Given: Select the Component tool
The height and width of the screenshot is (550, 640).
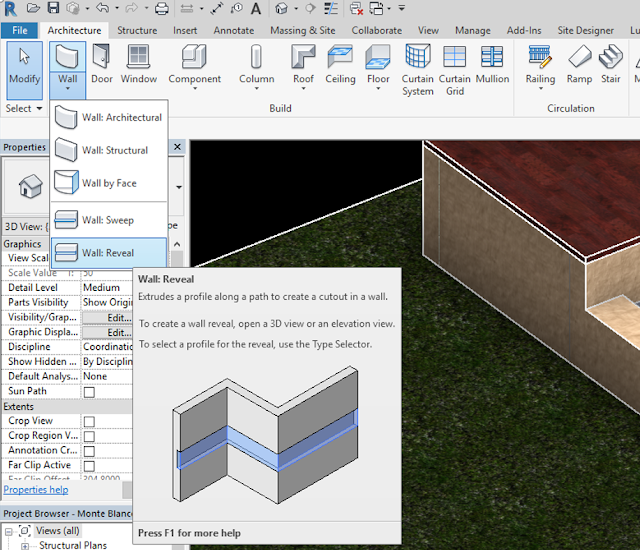Looking at the screenshot, I should pyautogui.click(x=194, y=64).
